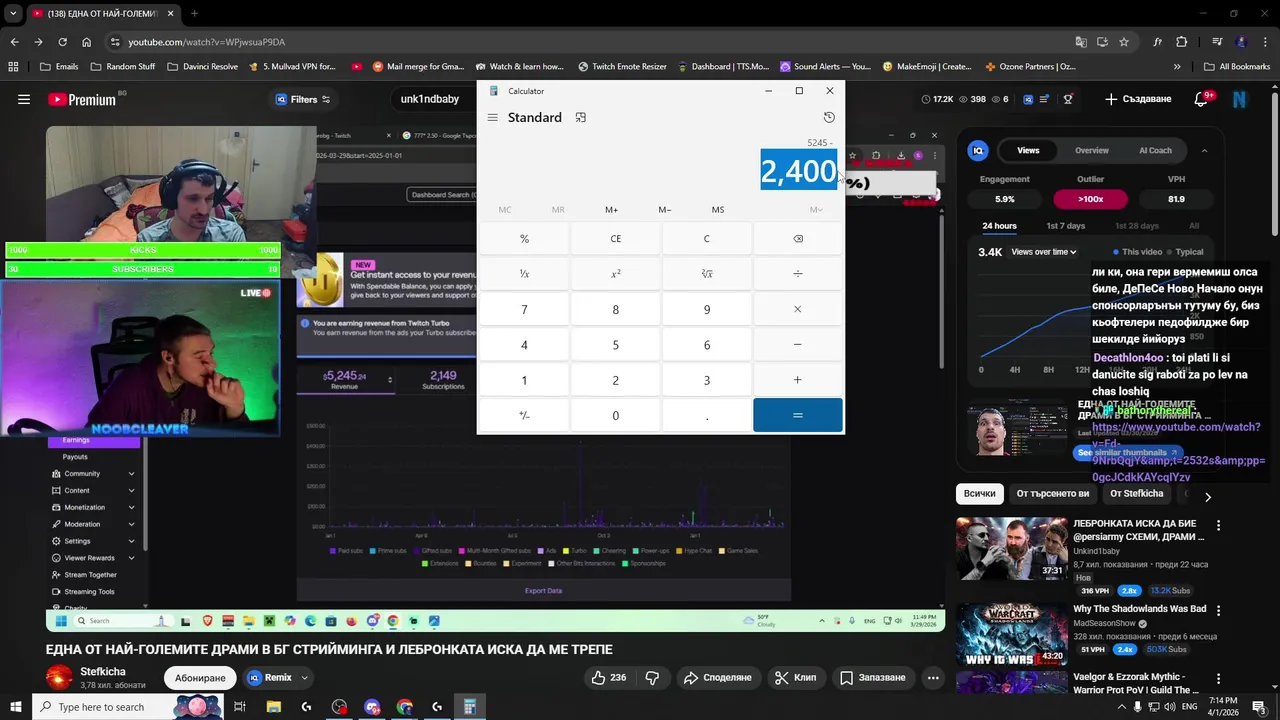
Task: Click the Споделяне share button
Action: point(717,677)
